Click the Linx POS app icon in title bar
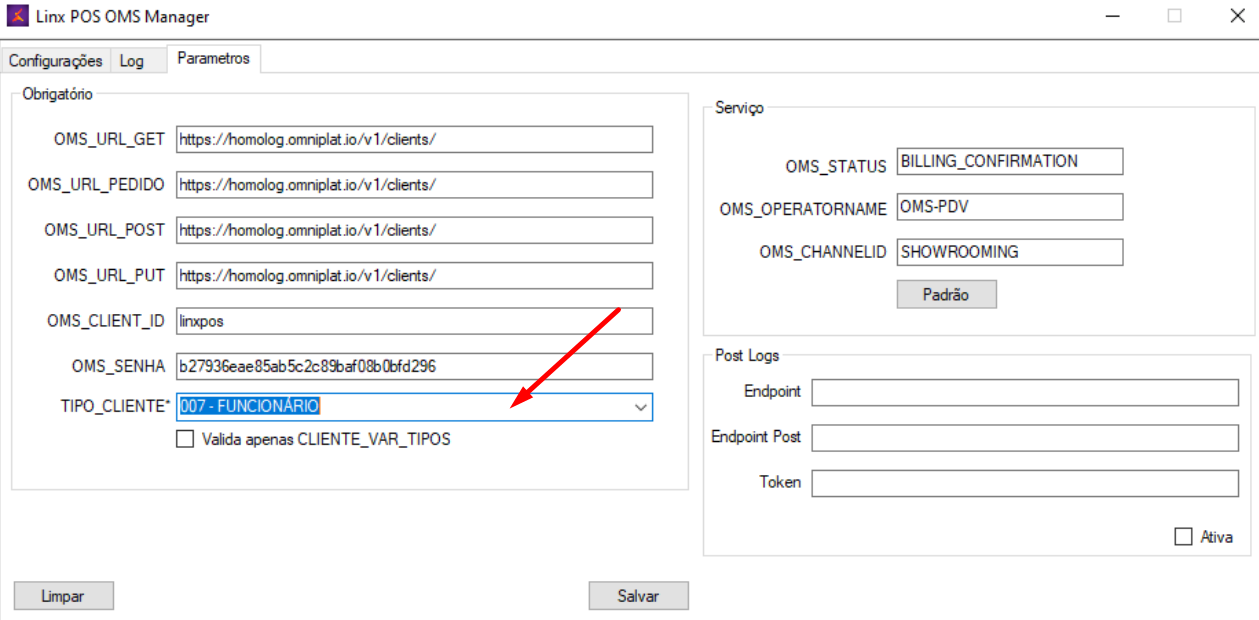The image size is (1259, 620). click(17, 16)
